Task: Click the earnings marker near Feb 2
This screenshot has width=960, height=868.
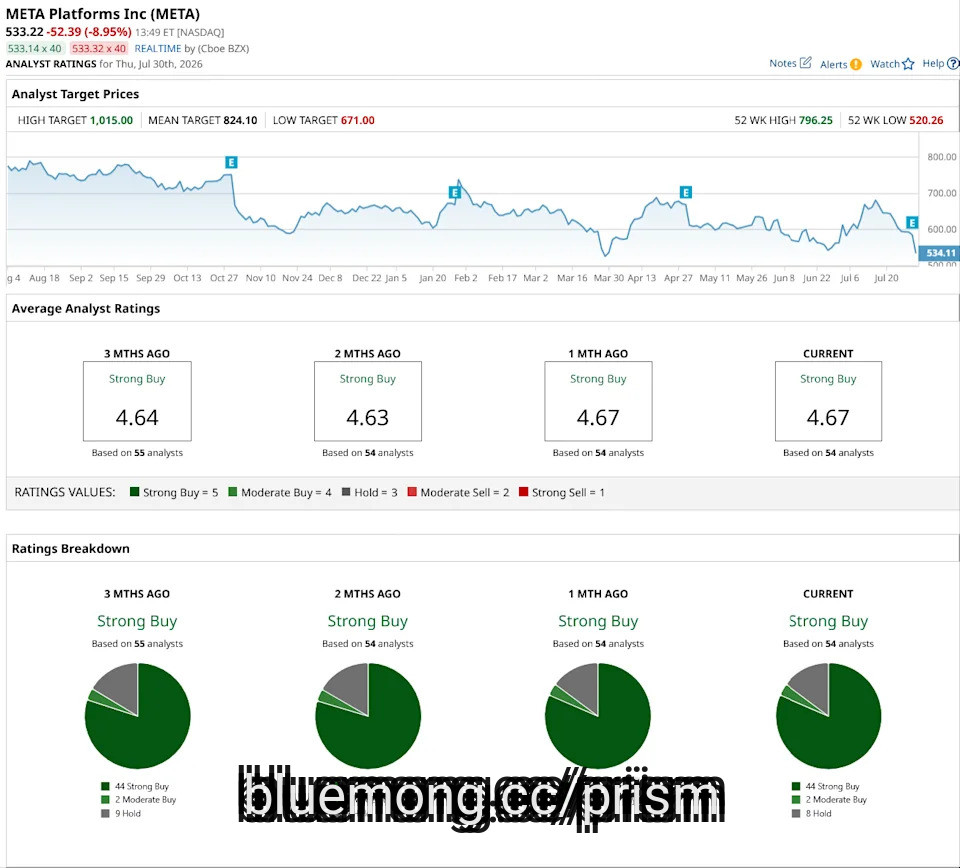Action: 454,193
